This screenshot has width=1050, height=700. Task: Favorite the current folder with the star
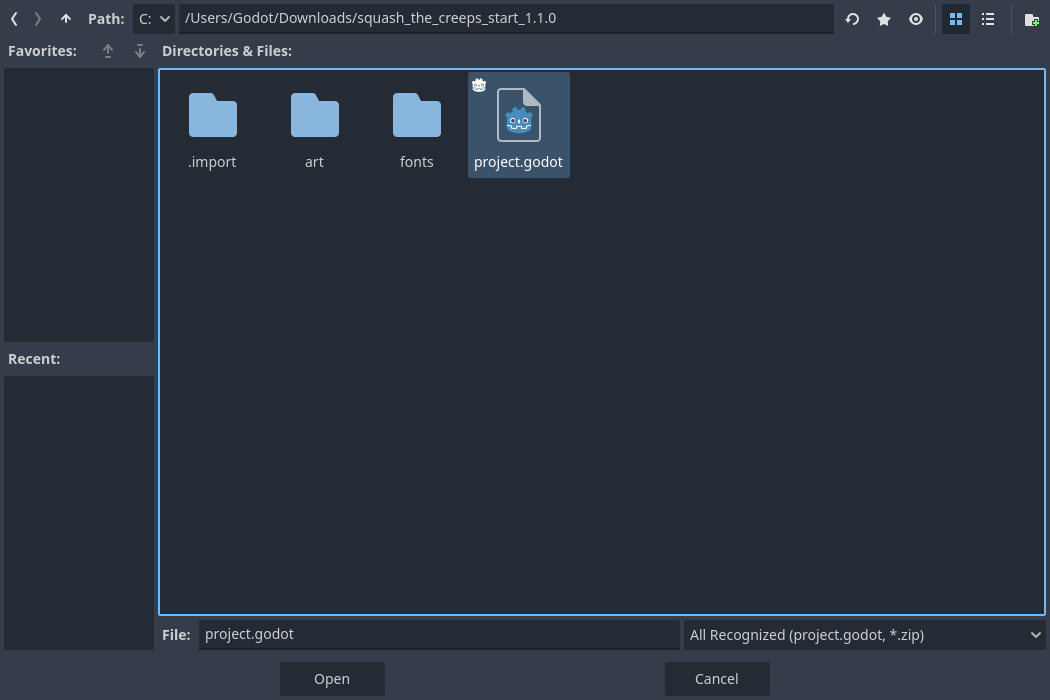pos(883,19)
